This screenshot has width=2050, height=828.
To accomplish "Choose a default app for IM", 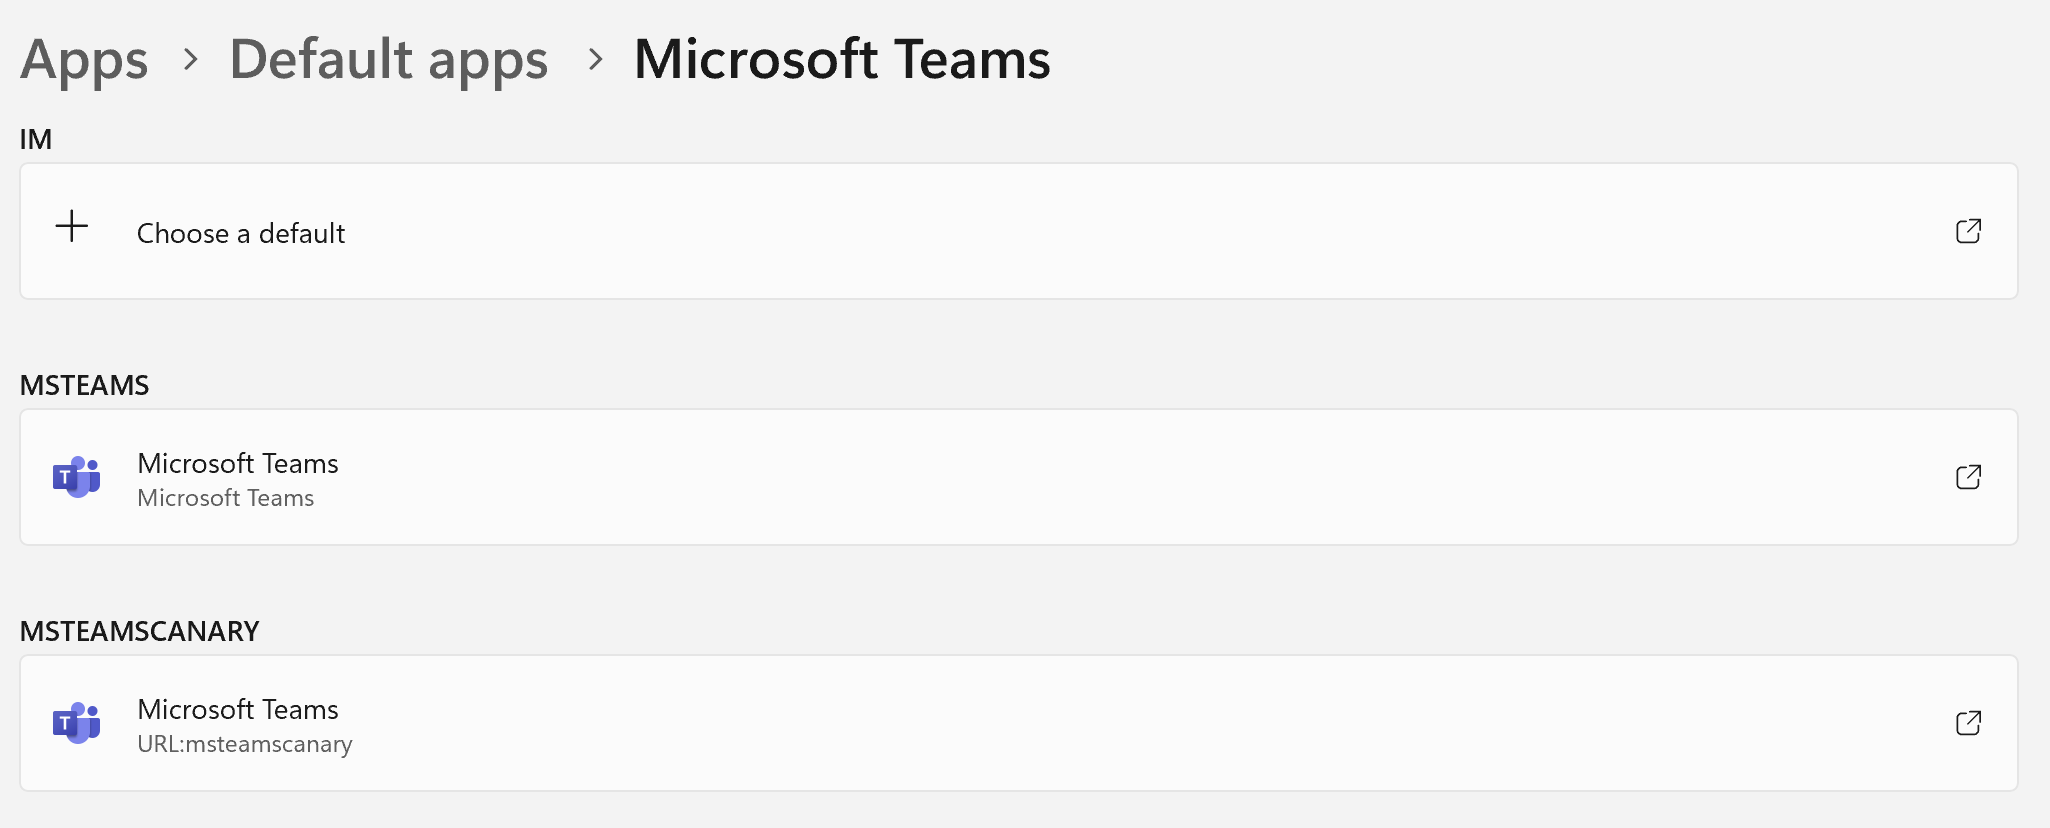I will pyautogui.click(x=240, y=233).
